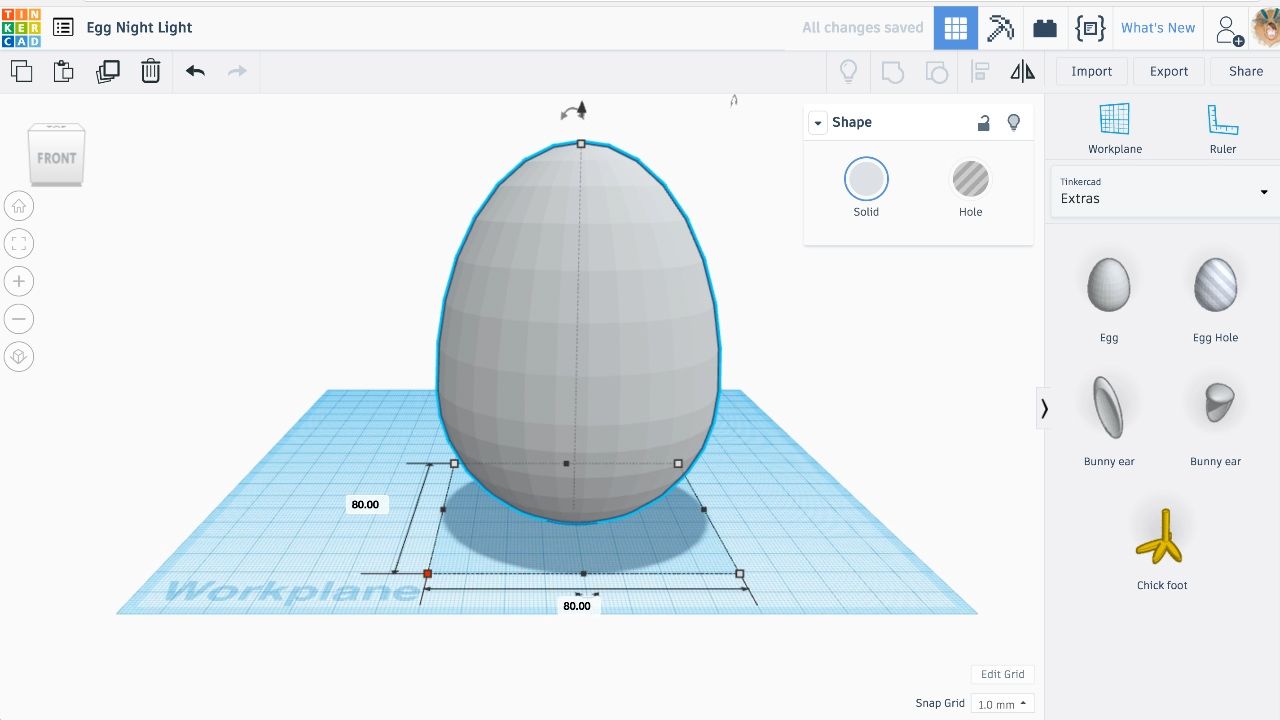The height and width of the screenshot is (720, 1280).
Task: Click the Tinkercad logo
Action: 21,27
